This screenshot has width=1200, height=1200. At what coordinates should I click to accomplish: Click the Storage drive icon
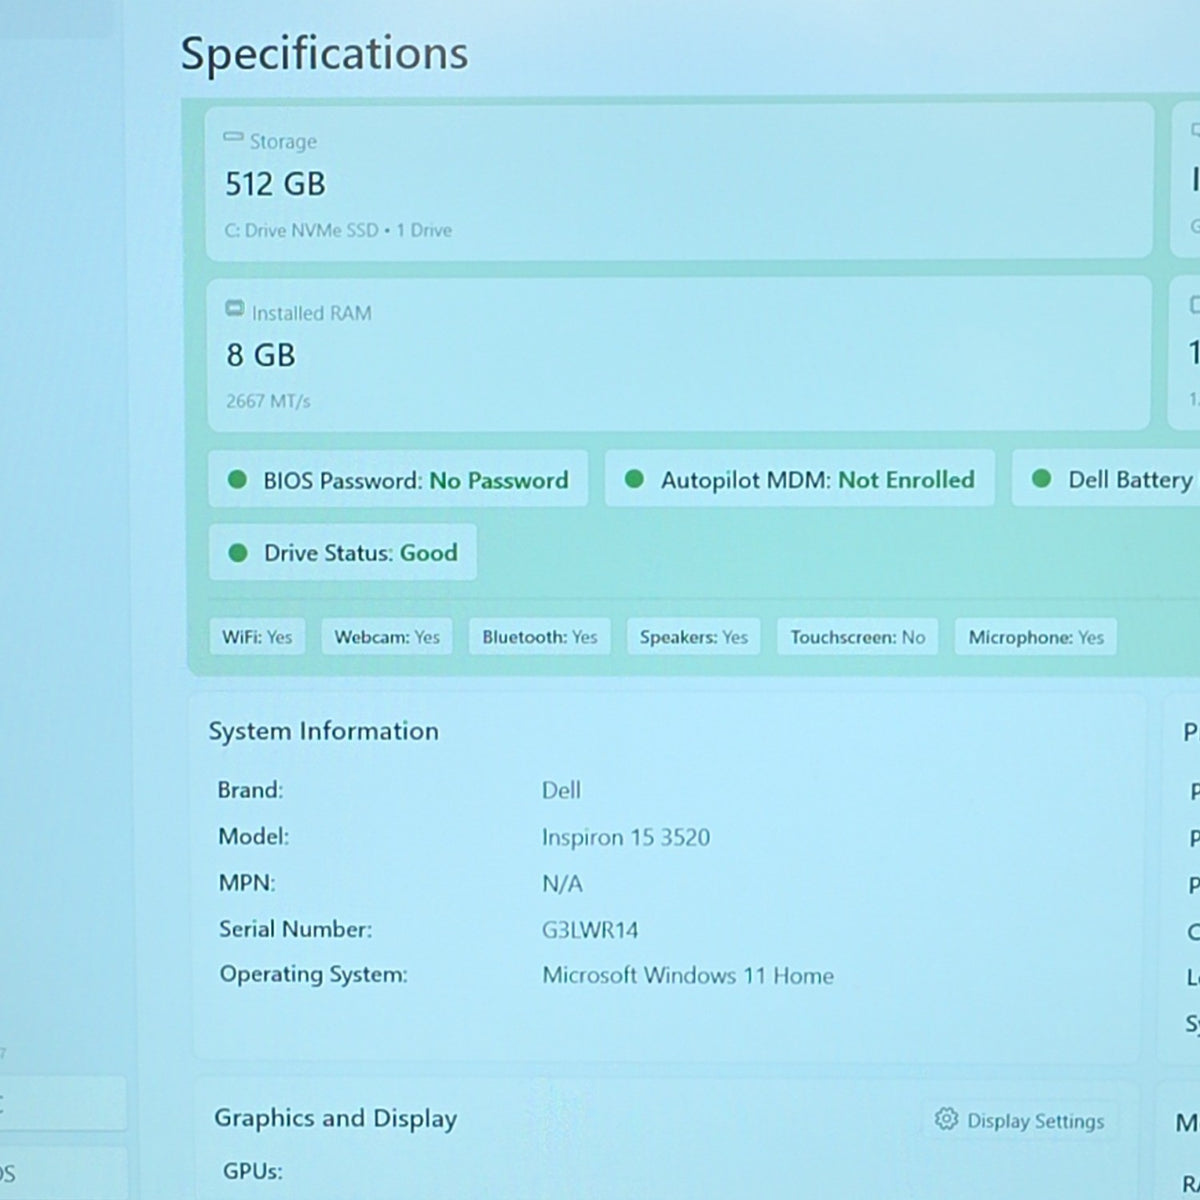[233, 137]
